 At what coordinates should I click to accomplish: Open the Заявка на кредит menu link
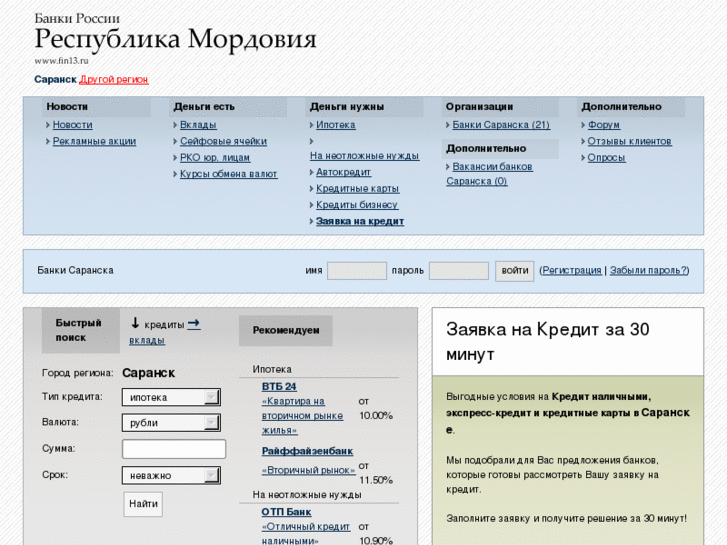tap(360, 221)
